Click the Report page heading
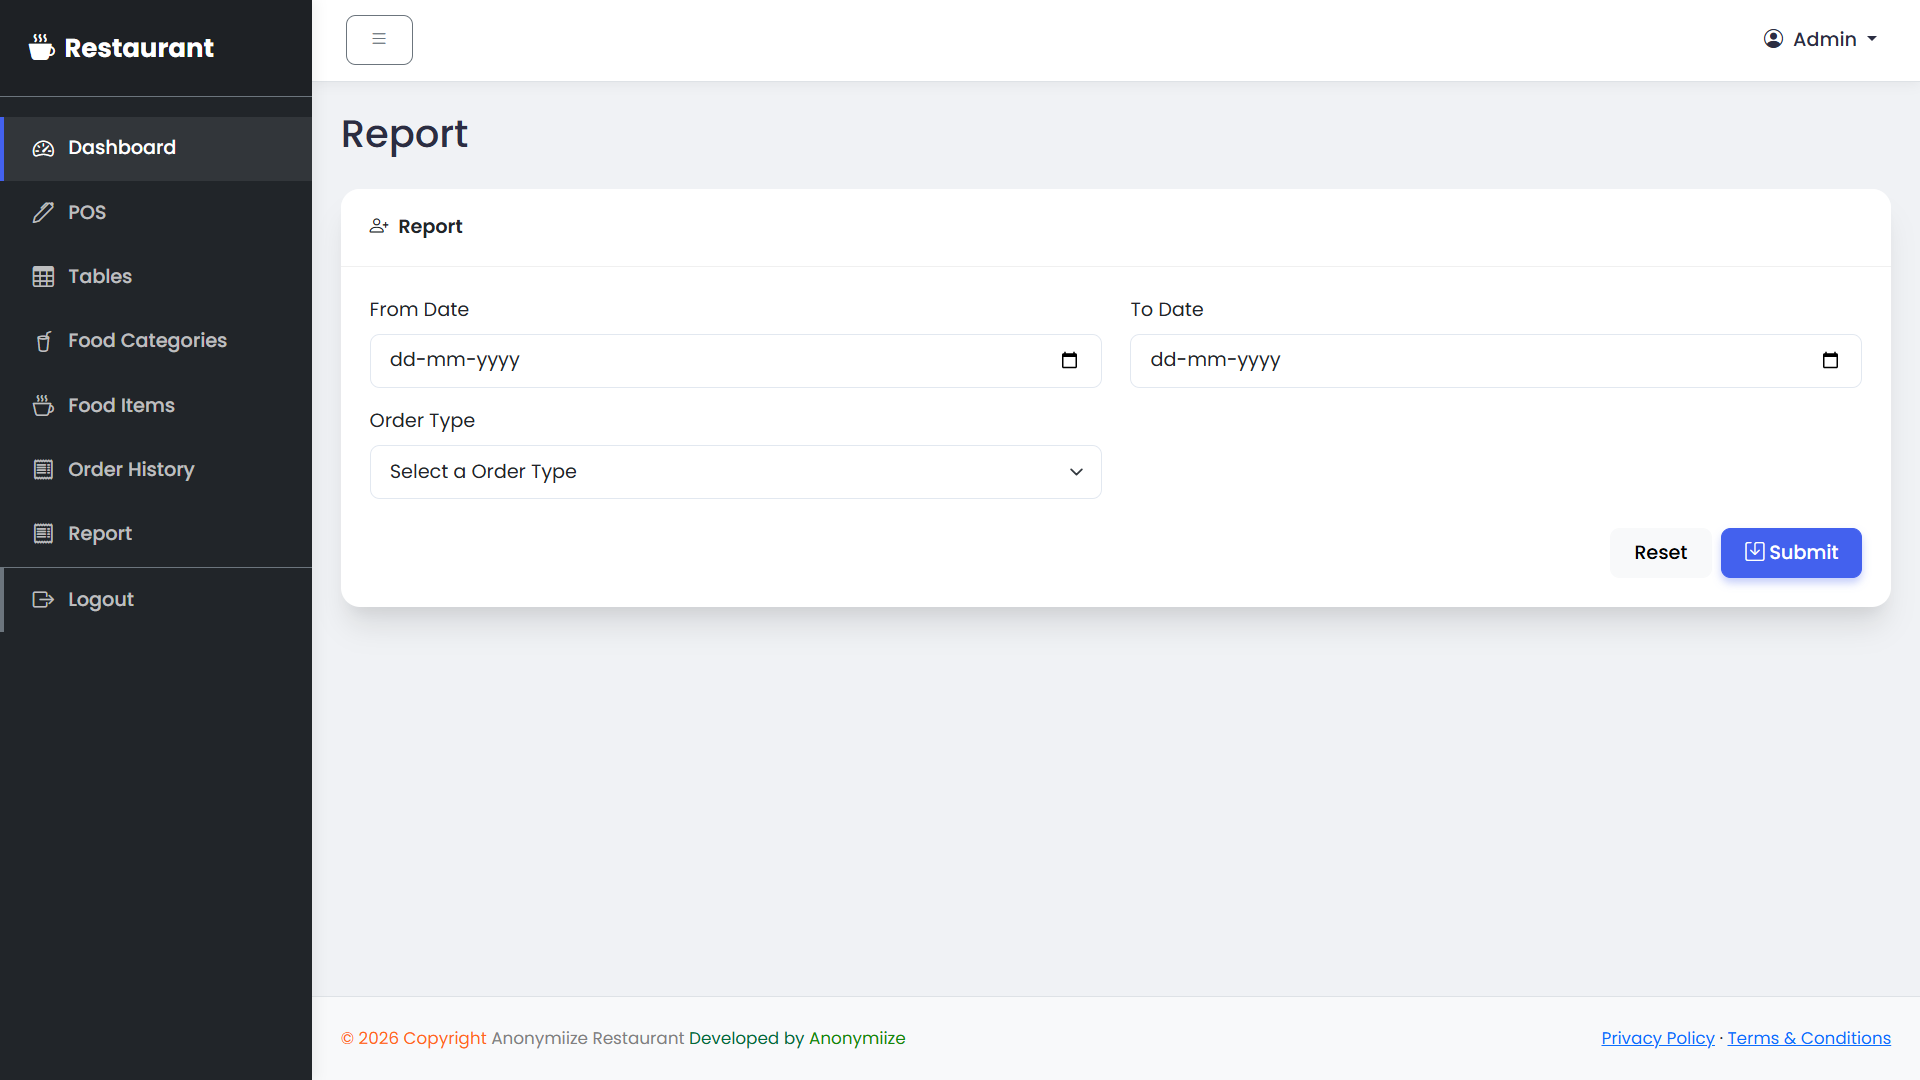 coord(404,134)
